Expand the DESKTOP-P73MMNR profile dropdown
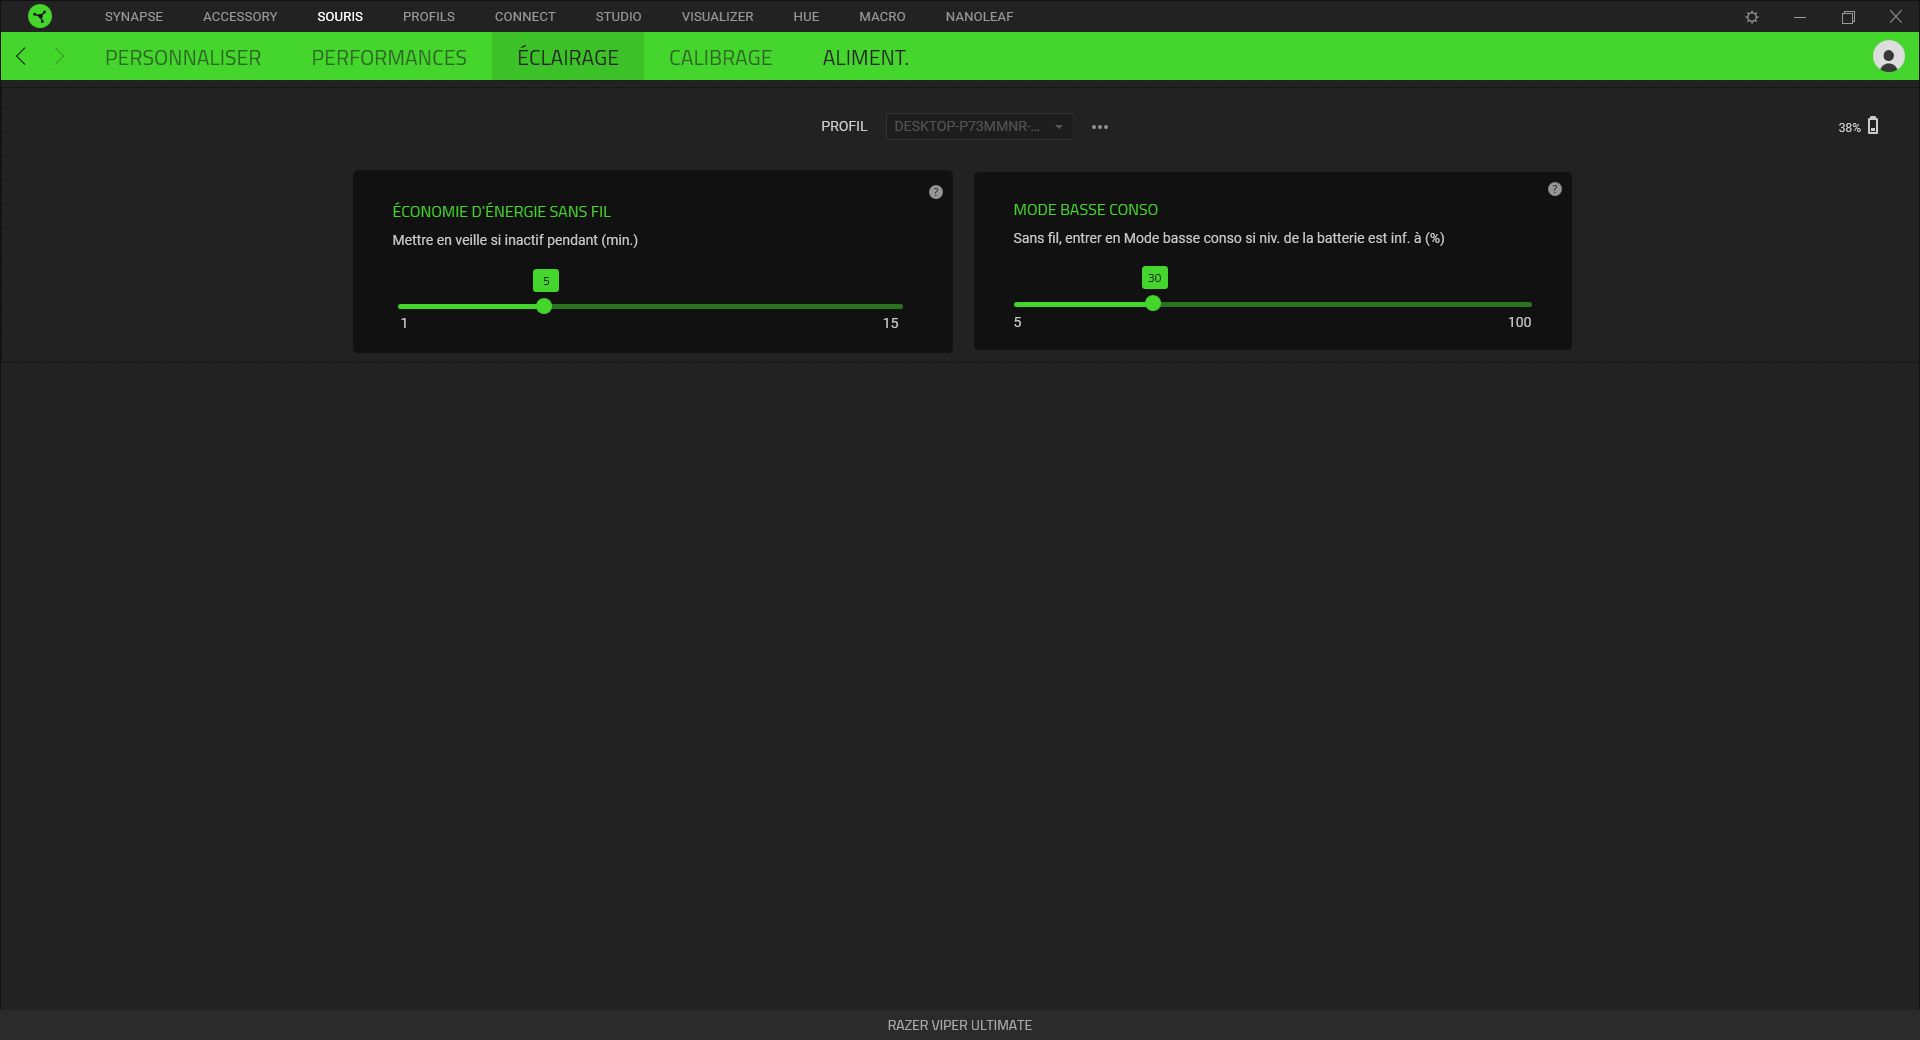This screenshot has height=1040, width=1920. point(979,126)
